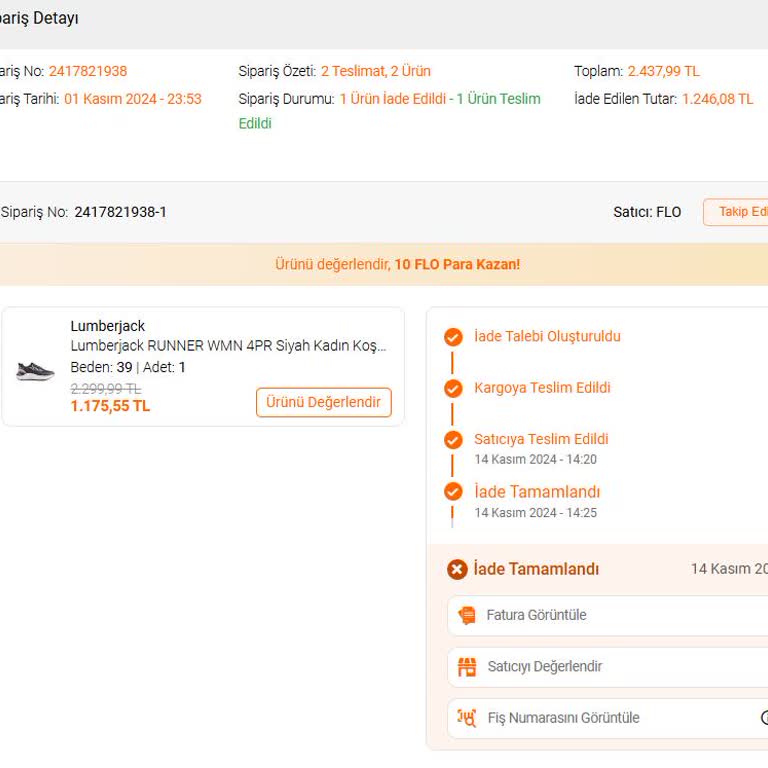Viewport: 768px width, 768px height.
Task: Click the Satıcıyı Değerlendir store icon
Action: (467, 667)
